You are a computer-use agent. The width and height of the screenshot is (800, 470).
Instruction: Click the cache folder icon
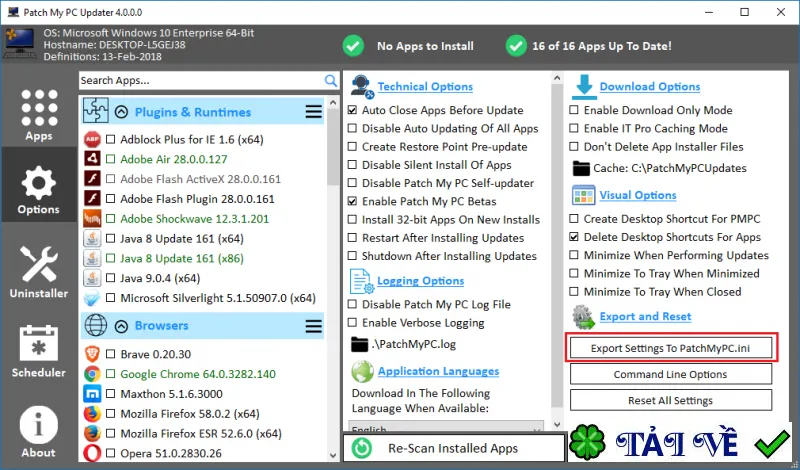[x=581, y=168]
